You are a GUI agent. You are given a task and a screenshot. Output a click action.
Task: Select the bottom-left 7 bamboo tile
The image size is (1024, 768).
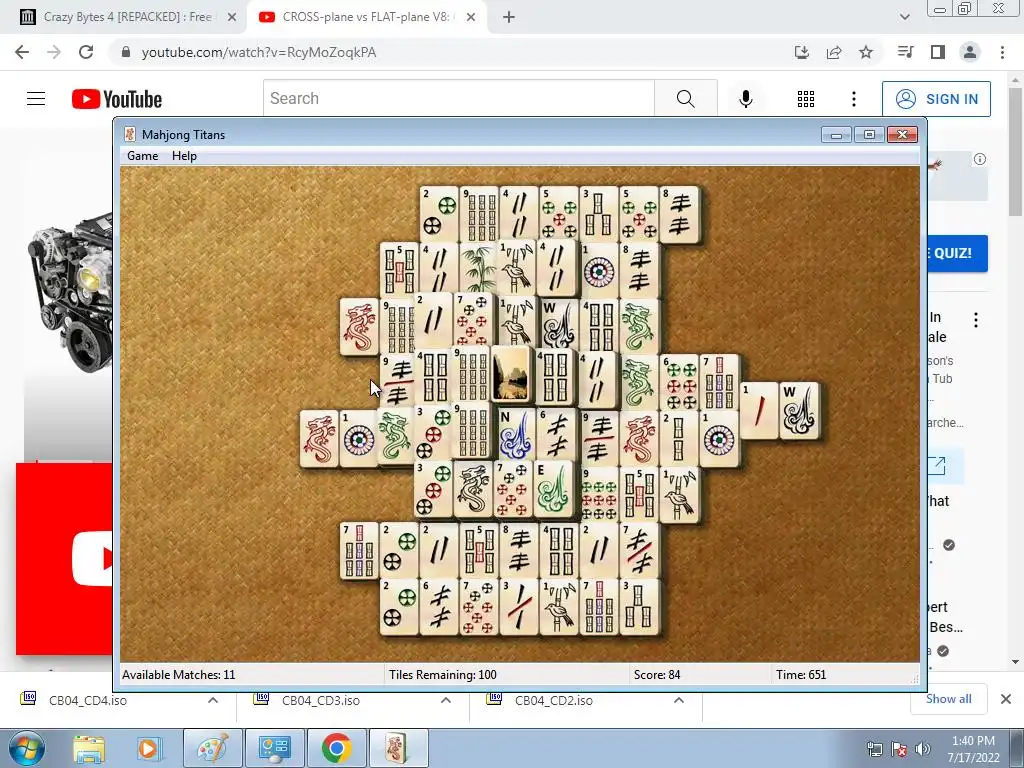[x=359, y=551]
